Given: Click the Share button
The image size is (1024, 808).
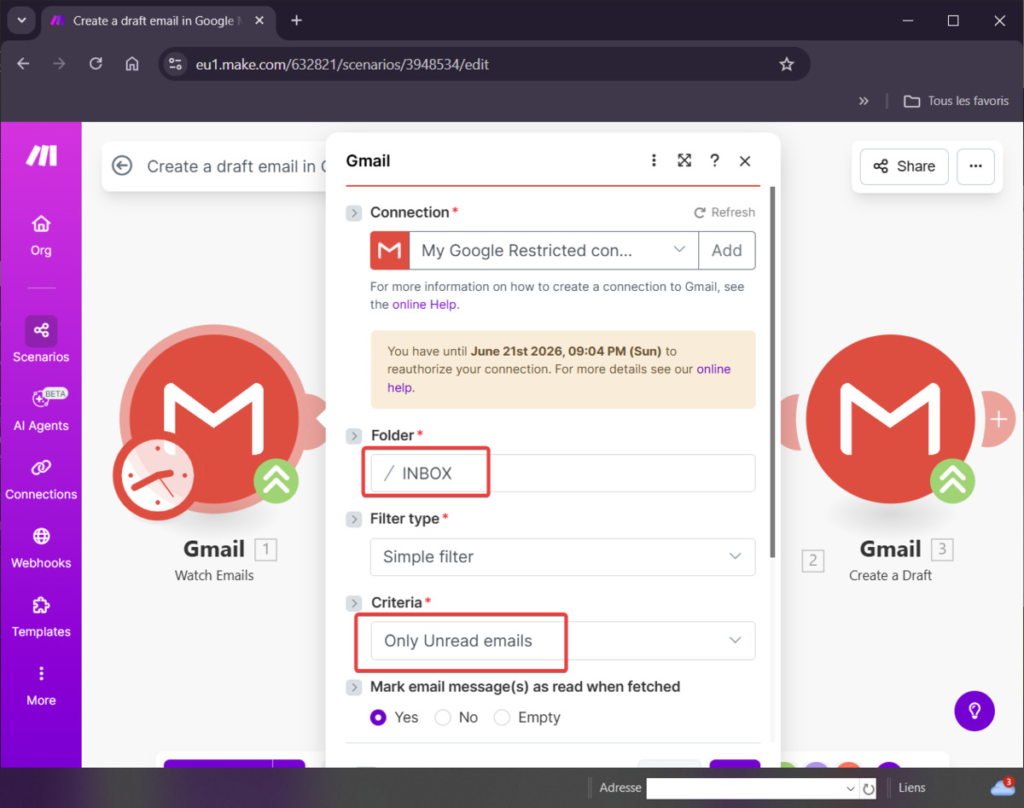Looking at the screenshot, I should coord(904,166).
